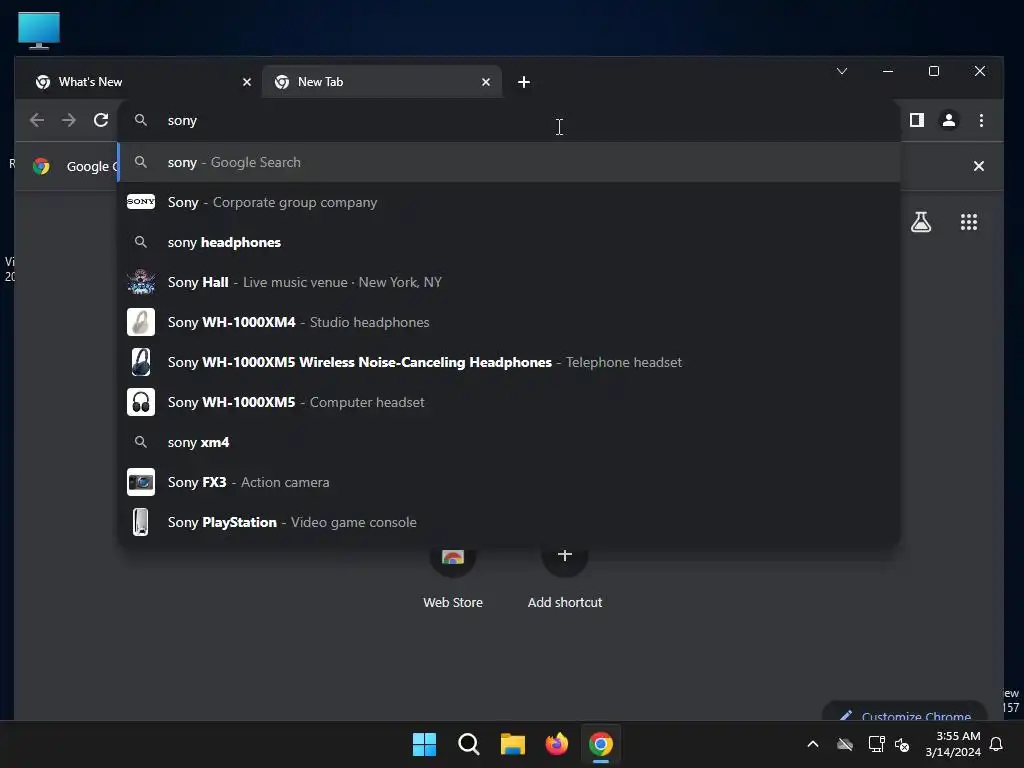Open Windows taskbar search

coord(468,744)
